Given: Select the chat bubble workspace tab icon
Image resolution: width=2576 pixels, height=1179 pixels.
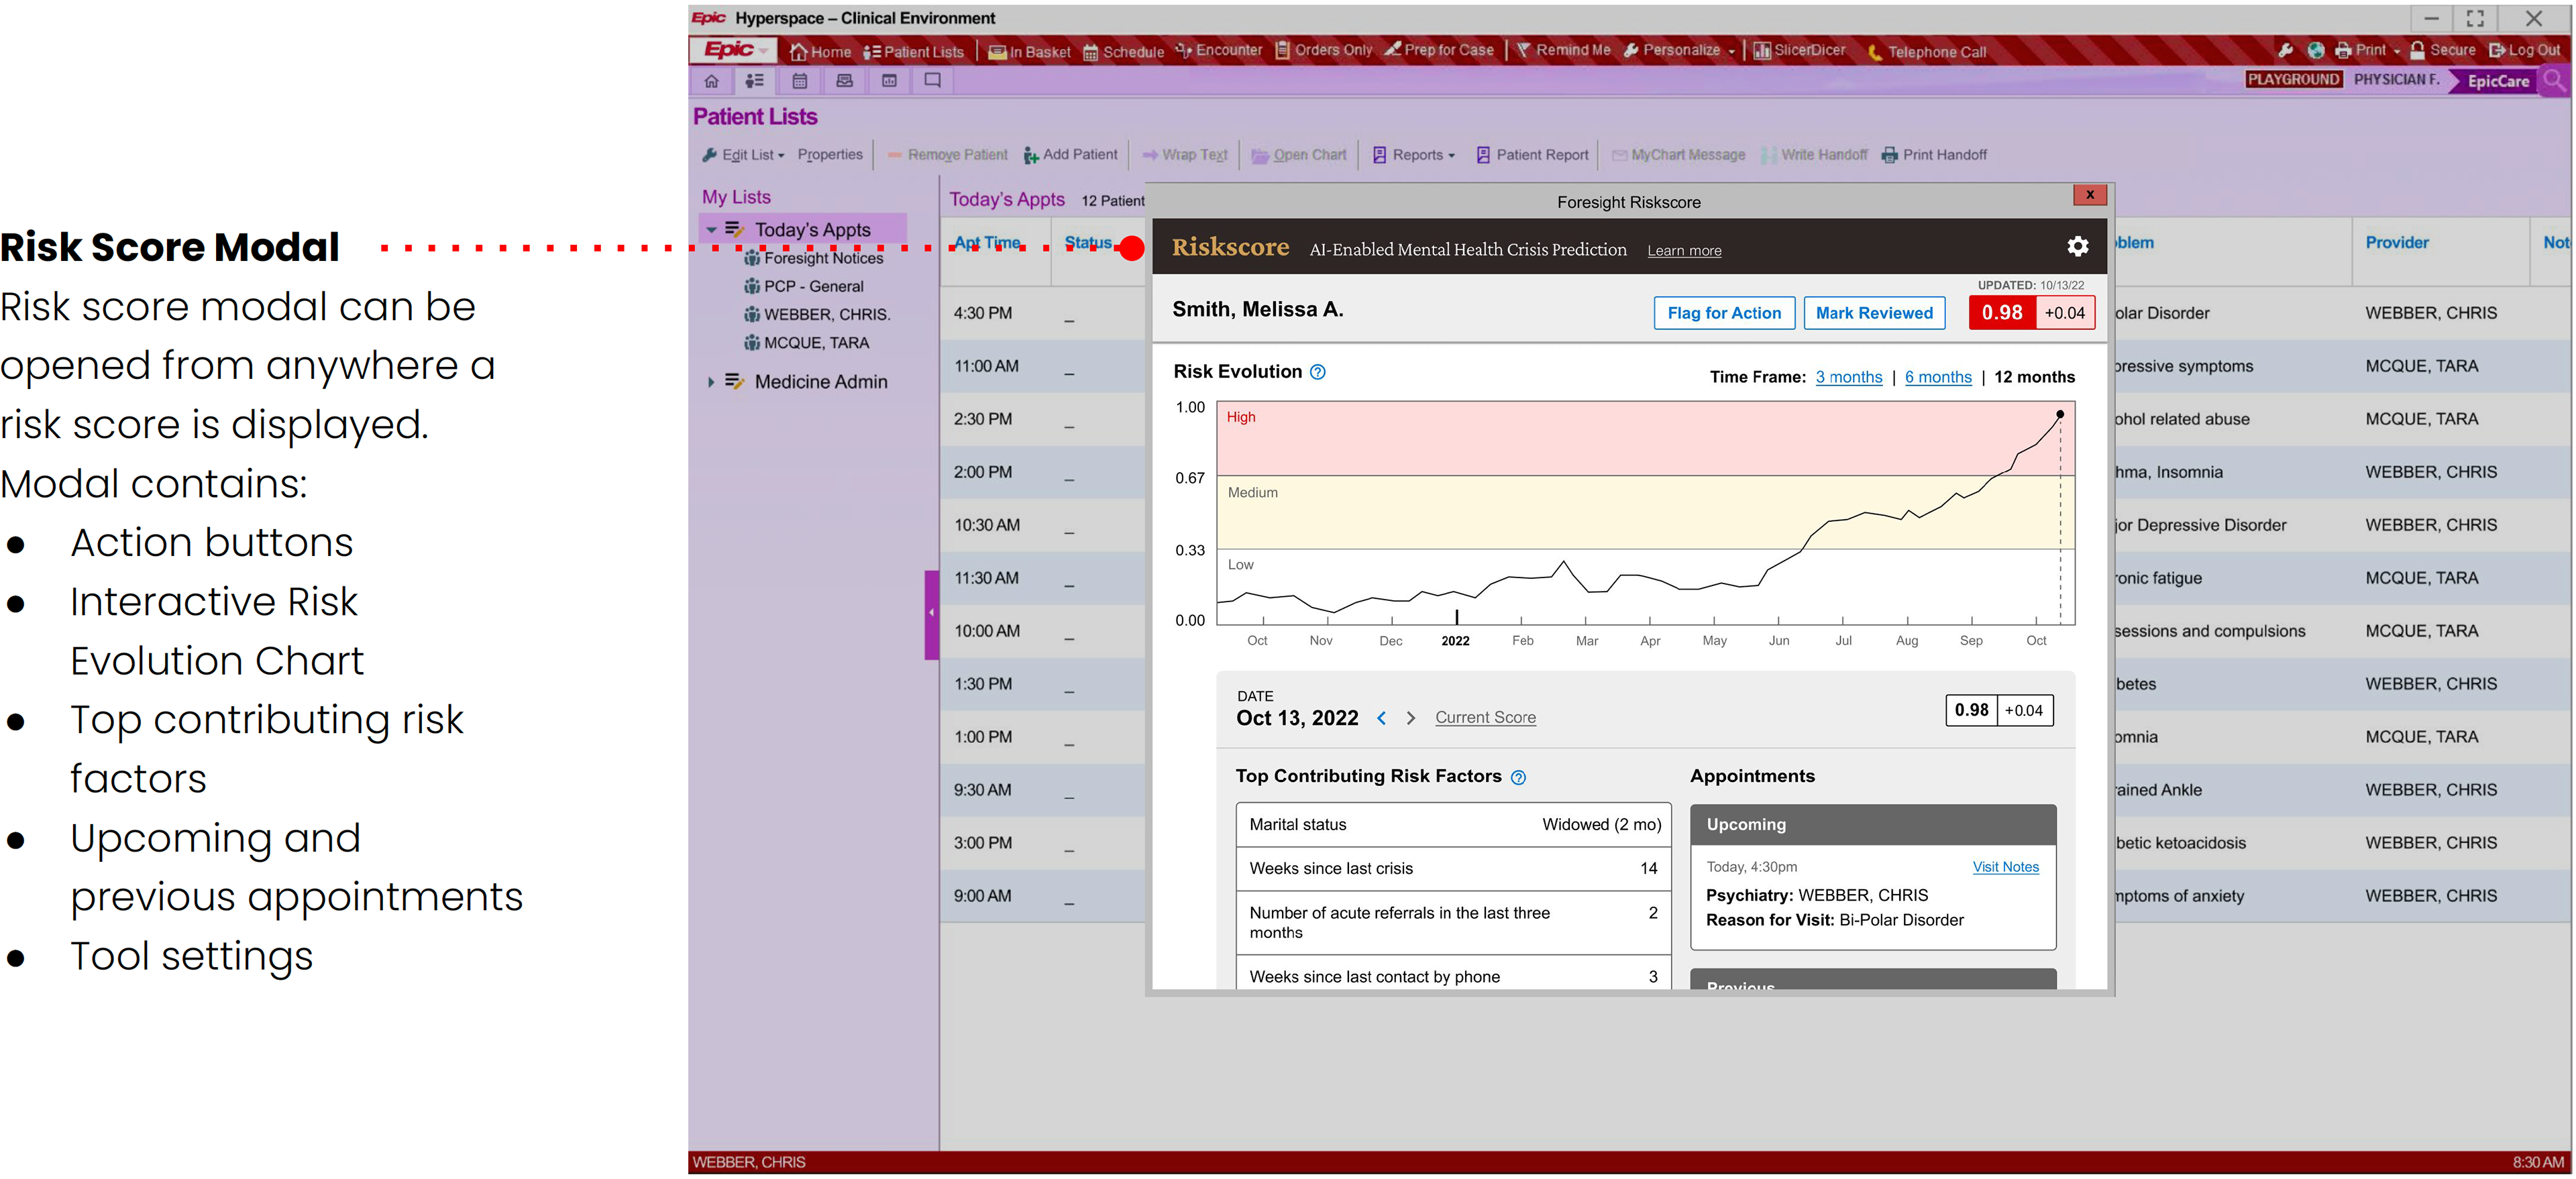Looking at the screenshot, I should click(933, 80).
